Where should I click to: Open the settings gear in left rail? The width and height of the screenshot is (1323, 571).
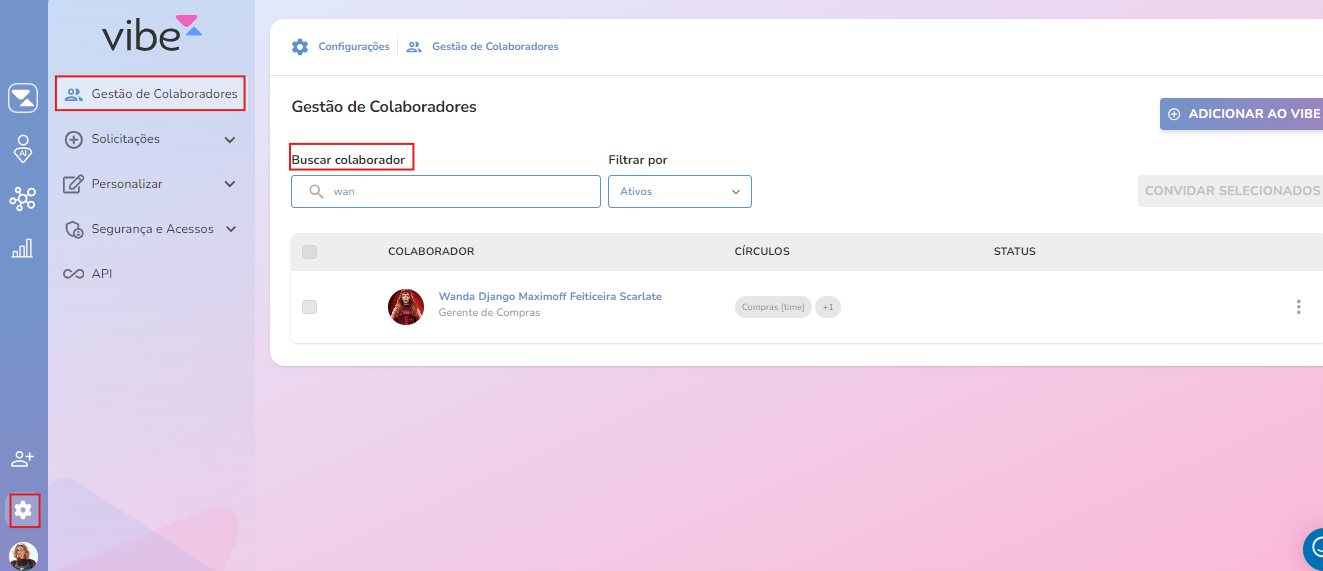click(23, 510)
